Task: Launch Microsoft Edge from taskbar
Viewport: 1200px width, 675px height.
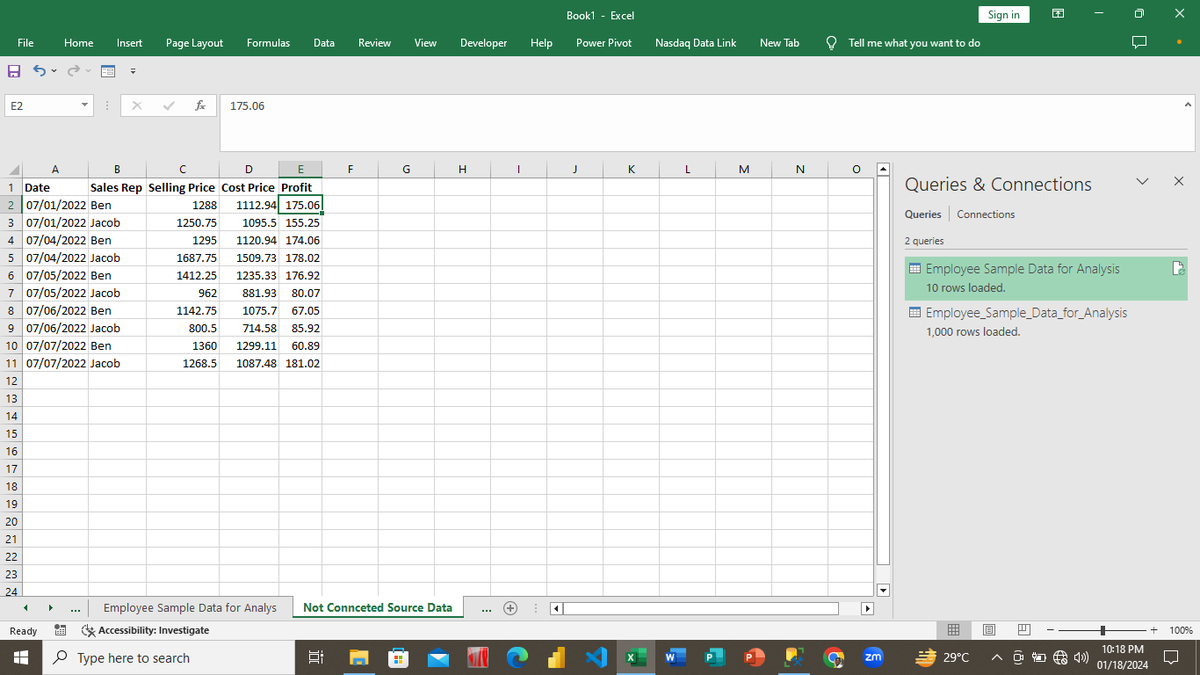Action: 519,658
